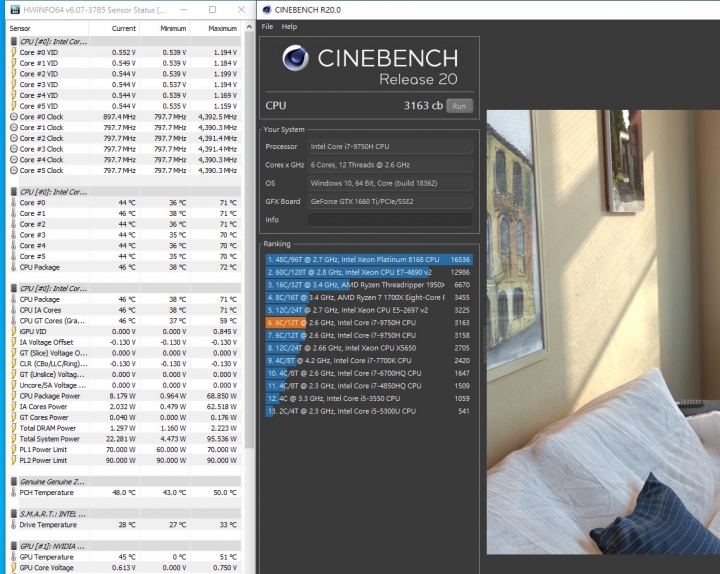Click the rendered room image in Cinebench
The width and height of the screenshot is (720, 574).
point(603,332)
